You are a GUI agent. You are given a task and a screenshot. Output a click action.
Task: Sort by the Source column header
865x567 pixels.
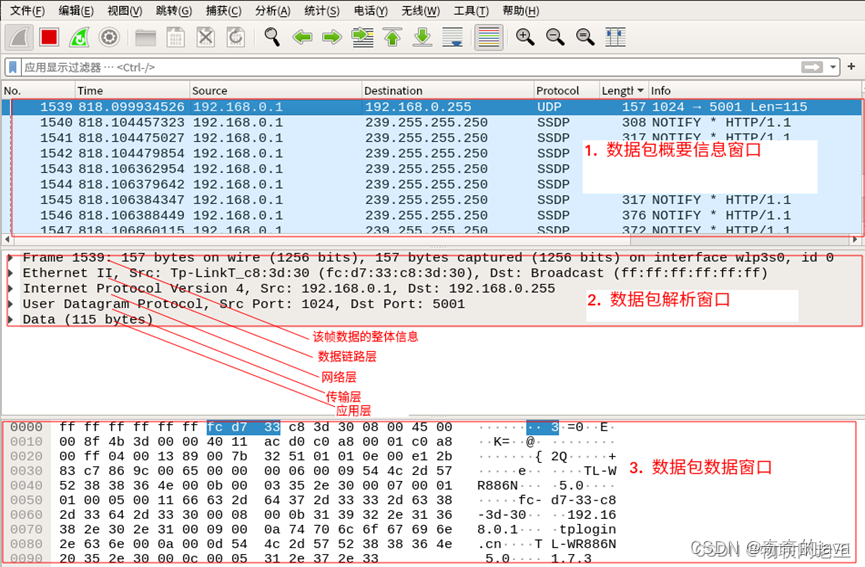pos(275,90)
